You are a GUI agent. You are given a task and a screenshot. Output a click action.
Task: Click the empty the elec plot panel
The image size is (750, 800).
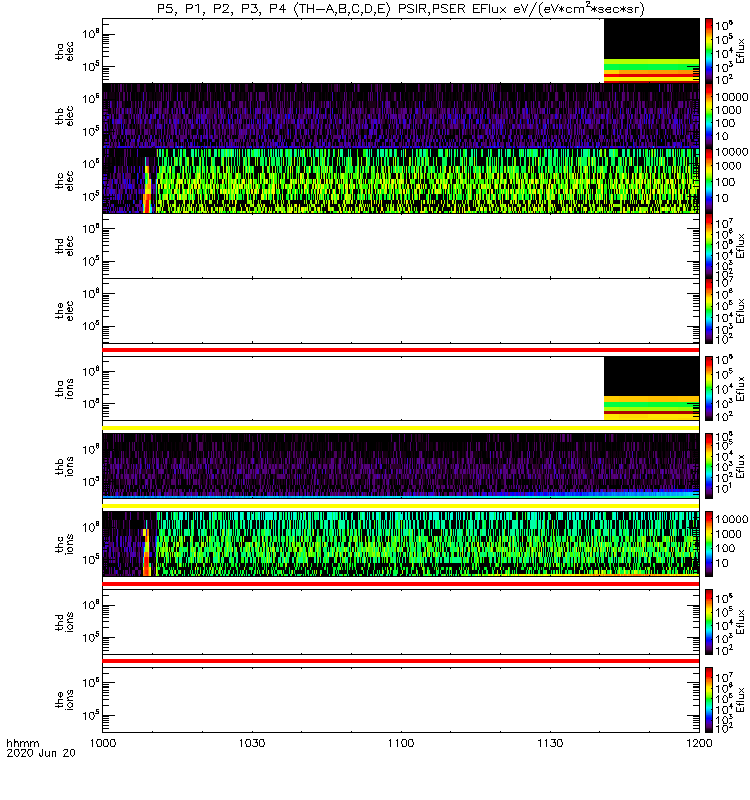pyautogui.click(x=401, y=311)
